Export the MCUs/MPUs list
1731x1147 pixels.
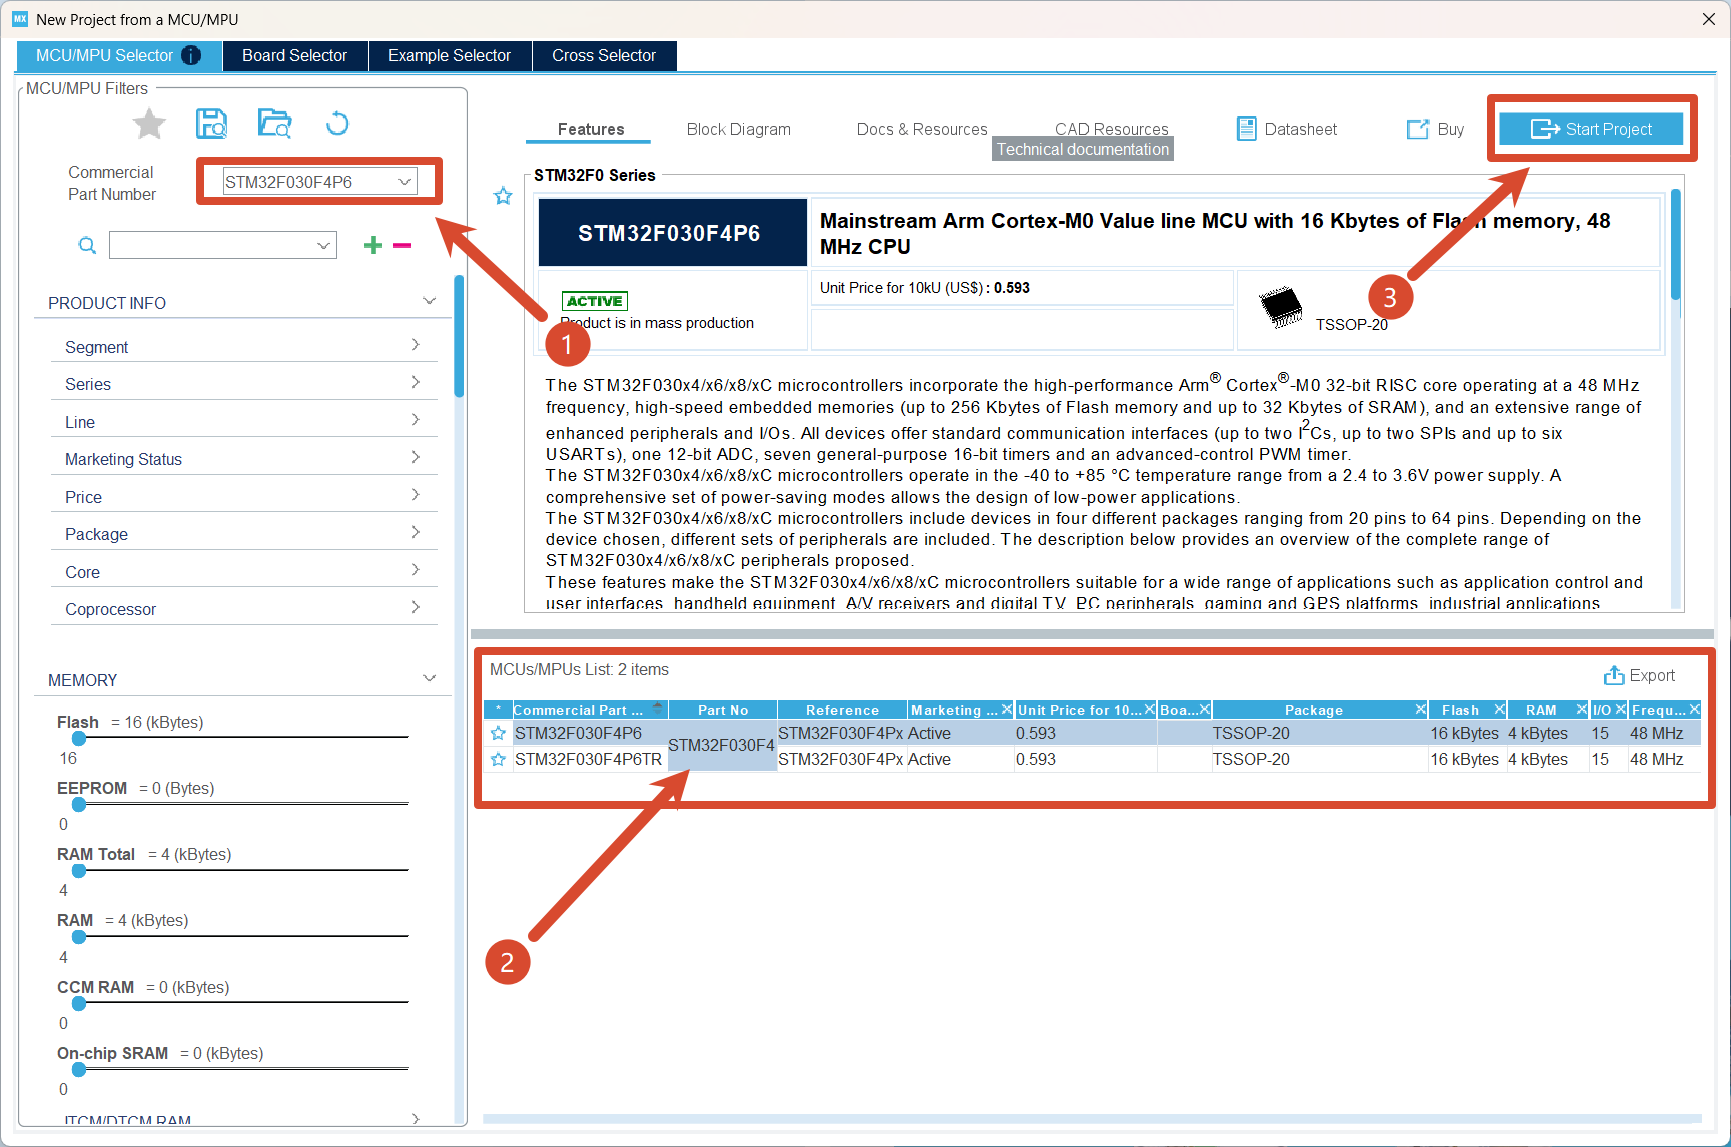[x=1639, y=675]
